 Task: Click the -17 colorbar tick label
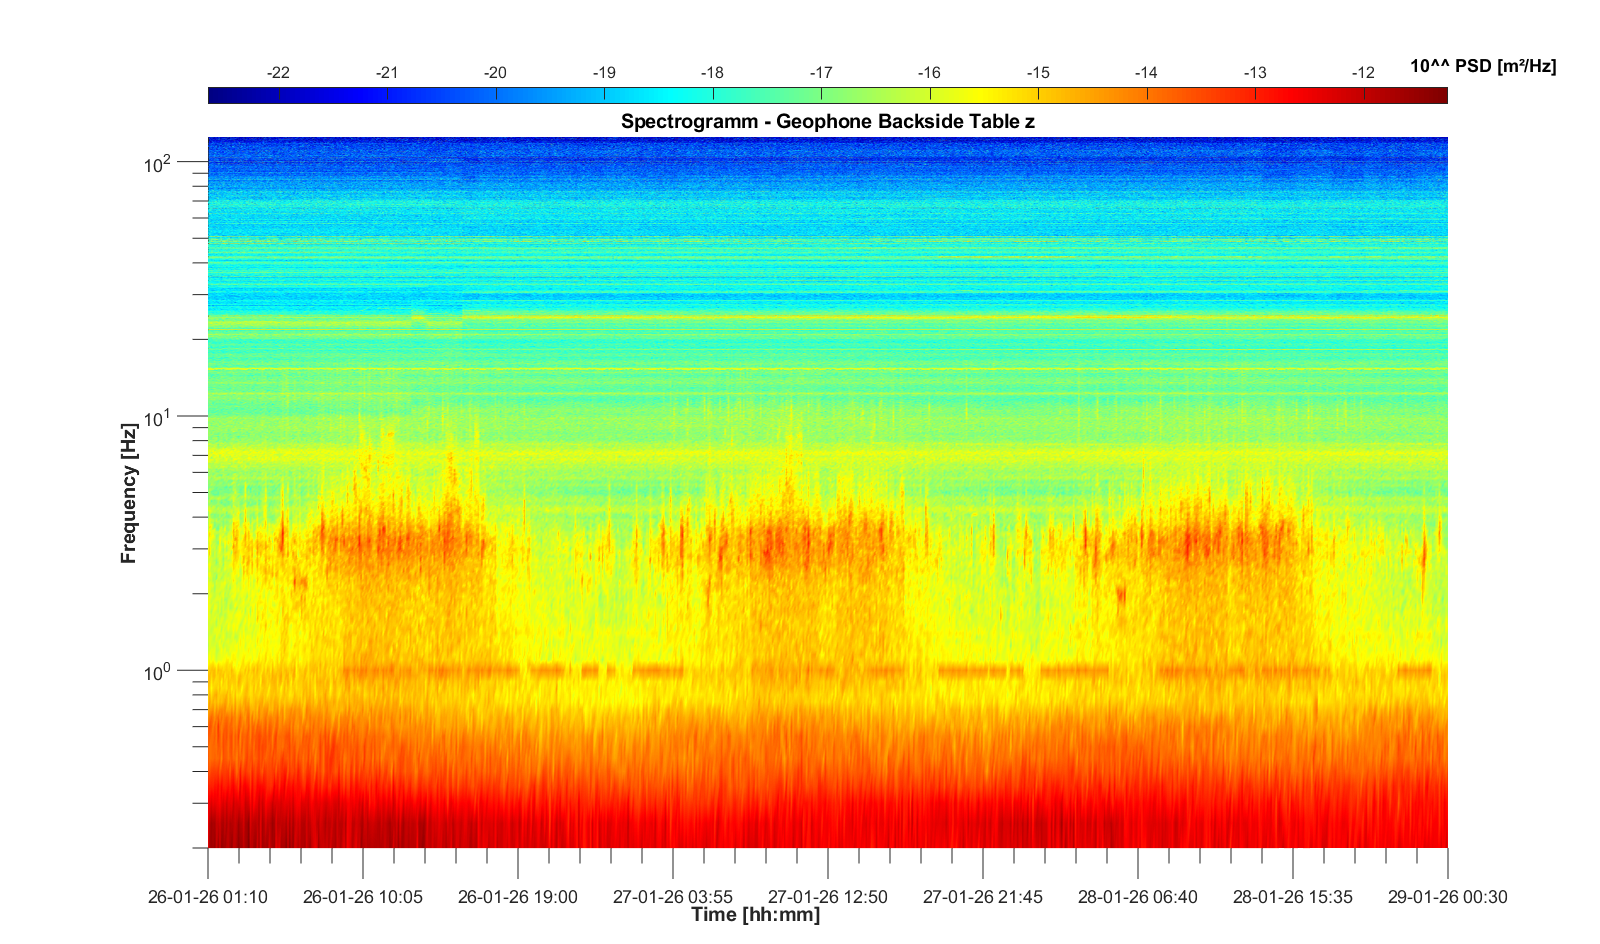click(821, 73)
